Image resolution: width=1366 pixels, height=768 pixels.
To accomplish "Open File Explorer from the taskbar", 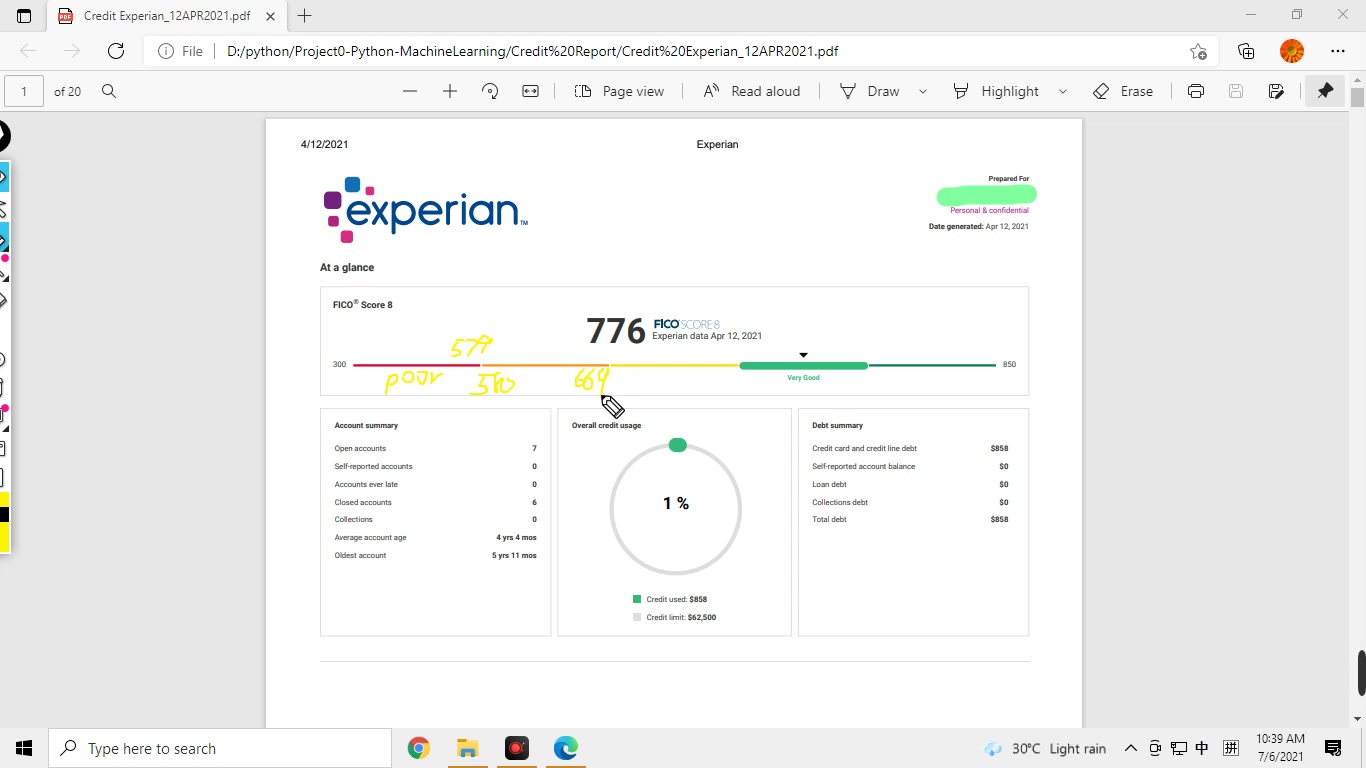I will point(468,748).
